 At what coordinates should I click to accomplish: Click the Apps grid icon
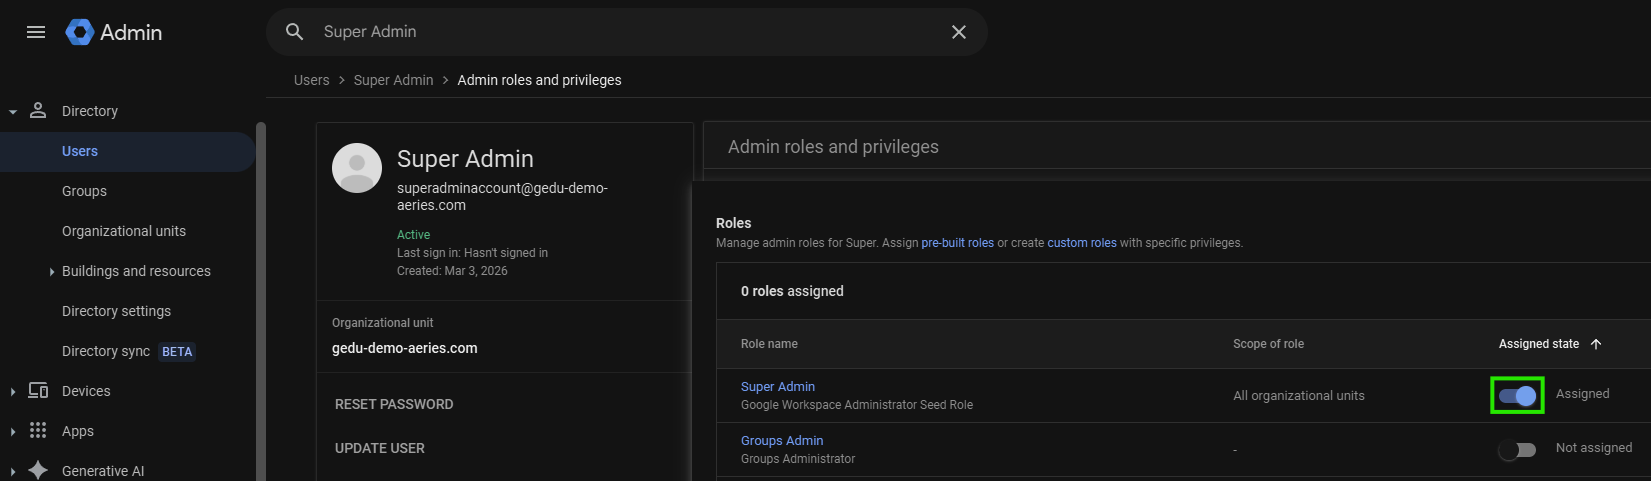(x=38, y=430)
